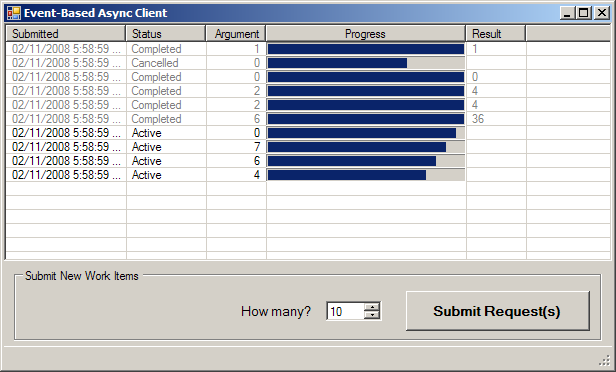616x372 pixels.
Task: Click the progress bar of the Active item with argument 4
Action: pyautogui.click(x=366, y=175)
